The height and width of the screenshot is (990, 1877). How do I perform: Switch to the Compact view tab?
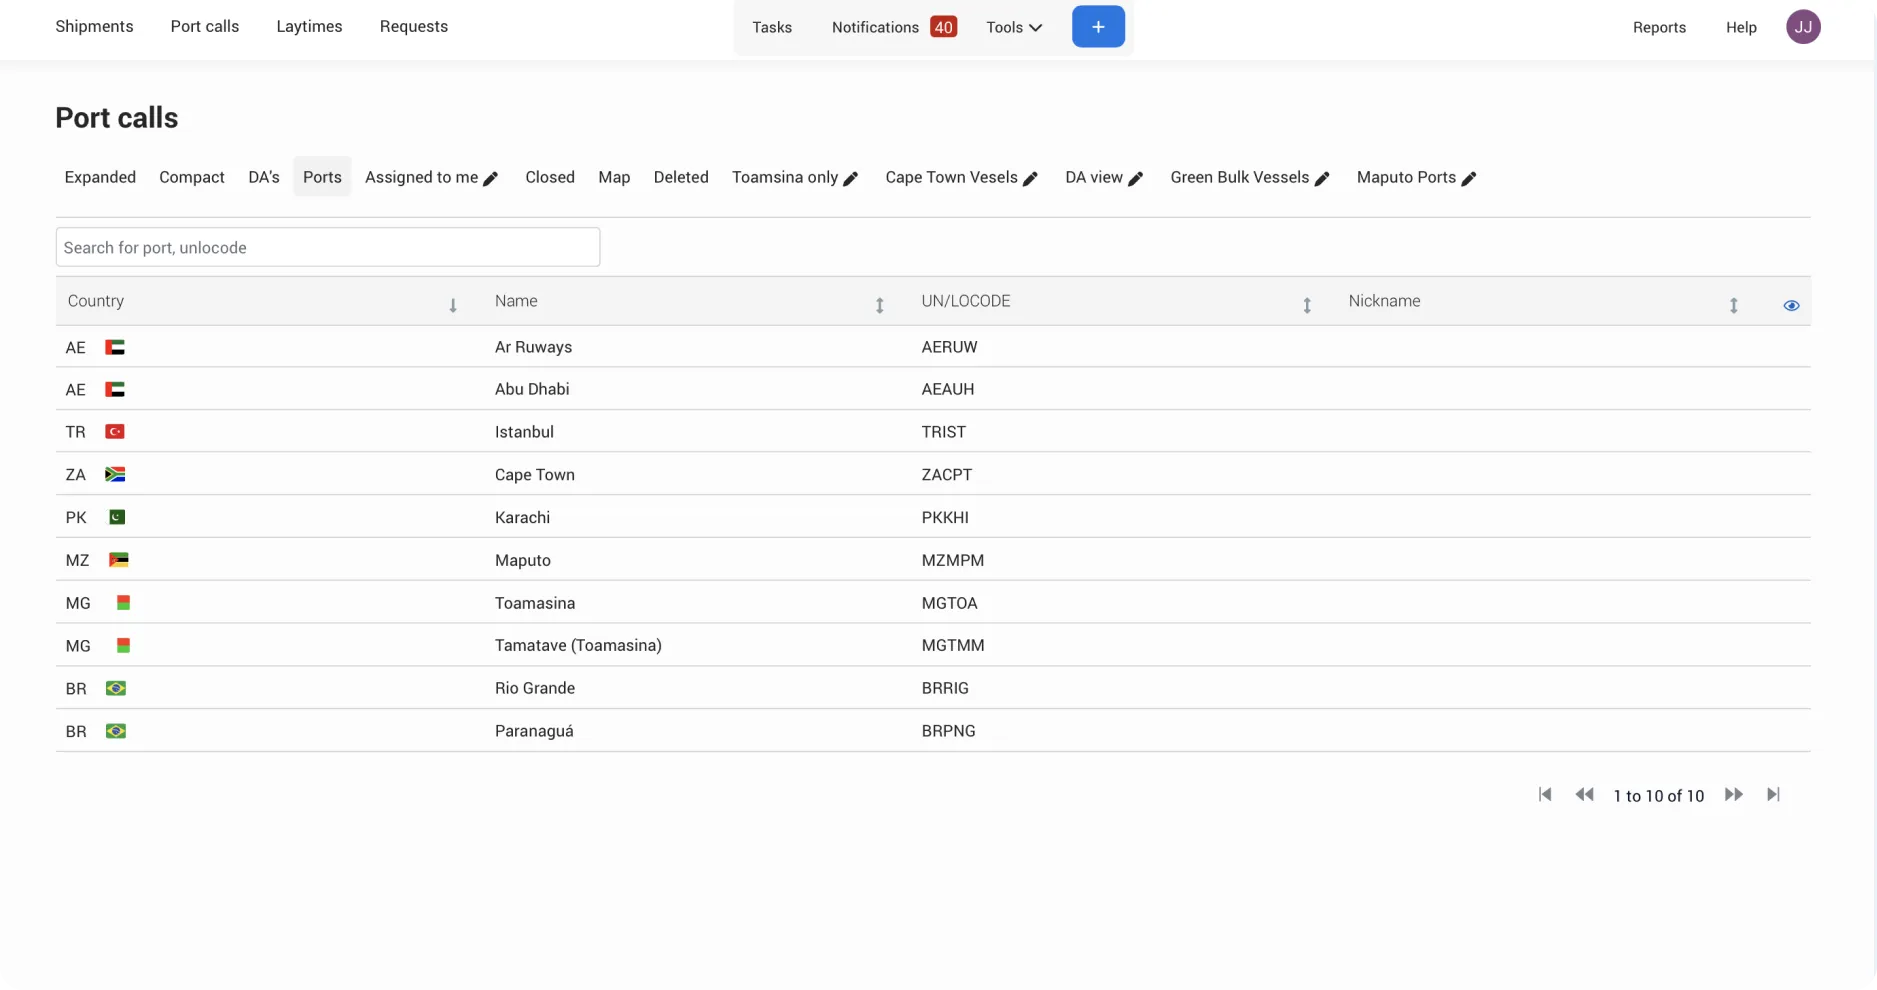tap(192, 177)
